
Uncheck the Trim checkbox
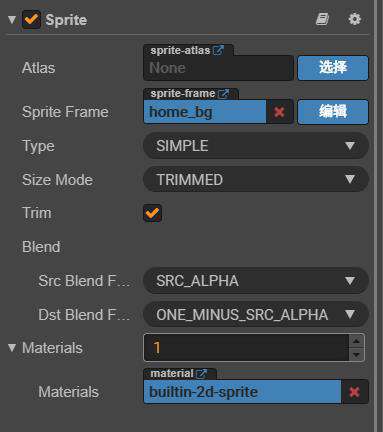[x=152, y=213]
